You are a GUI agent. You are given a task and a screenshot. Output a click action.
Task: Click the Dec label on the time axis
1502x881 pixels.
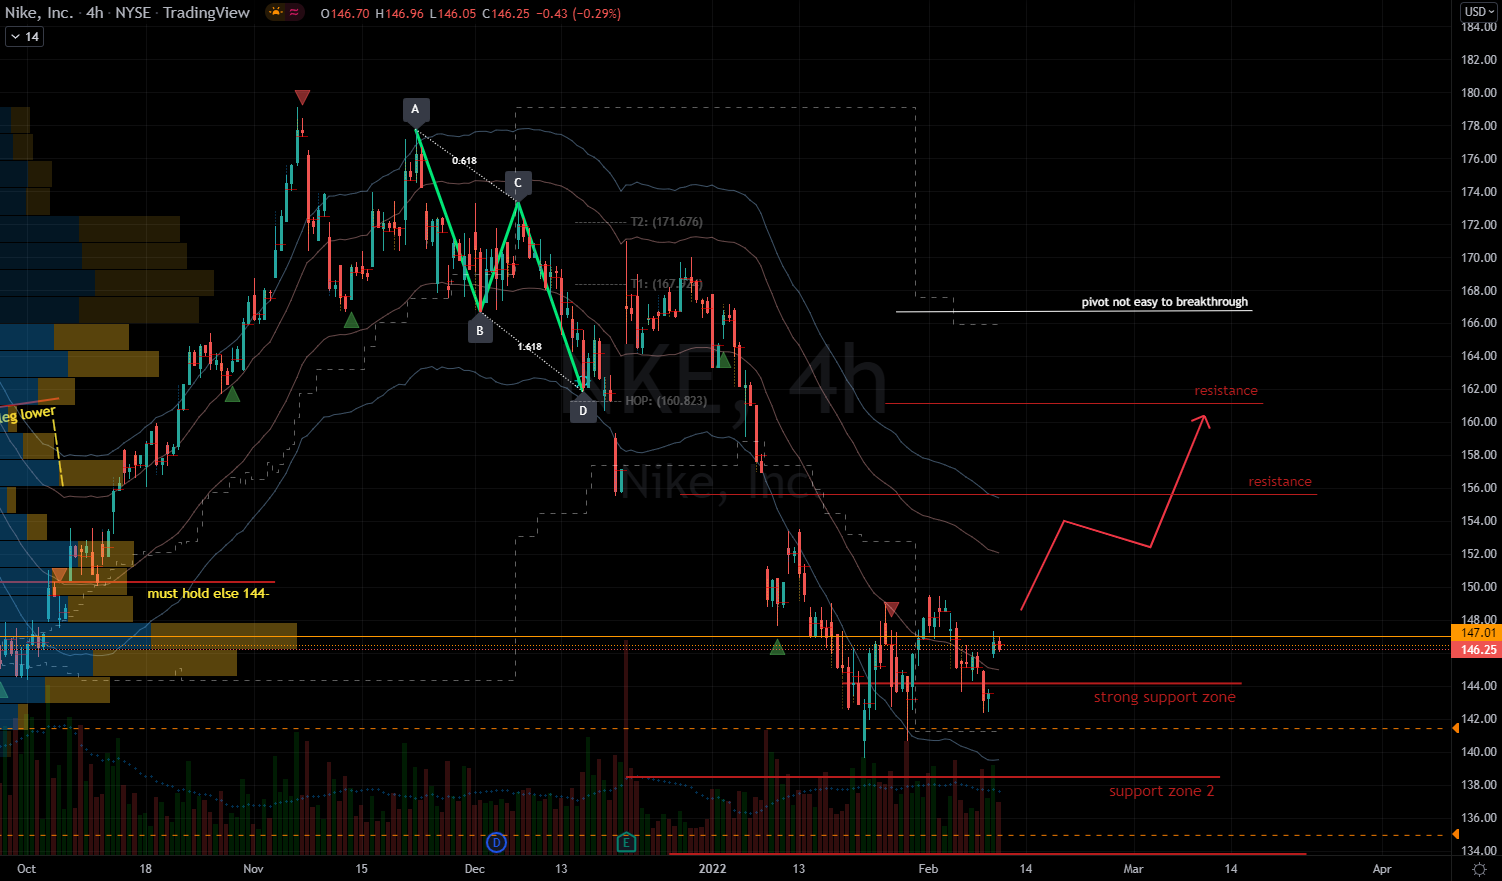click(x=475, y=869)
